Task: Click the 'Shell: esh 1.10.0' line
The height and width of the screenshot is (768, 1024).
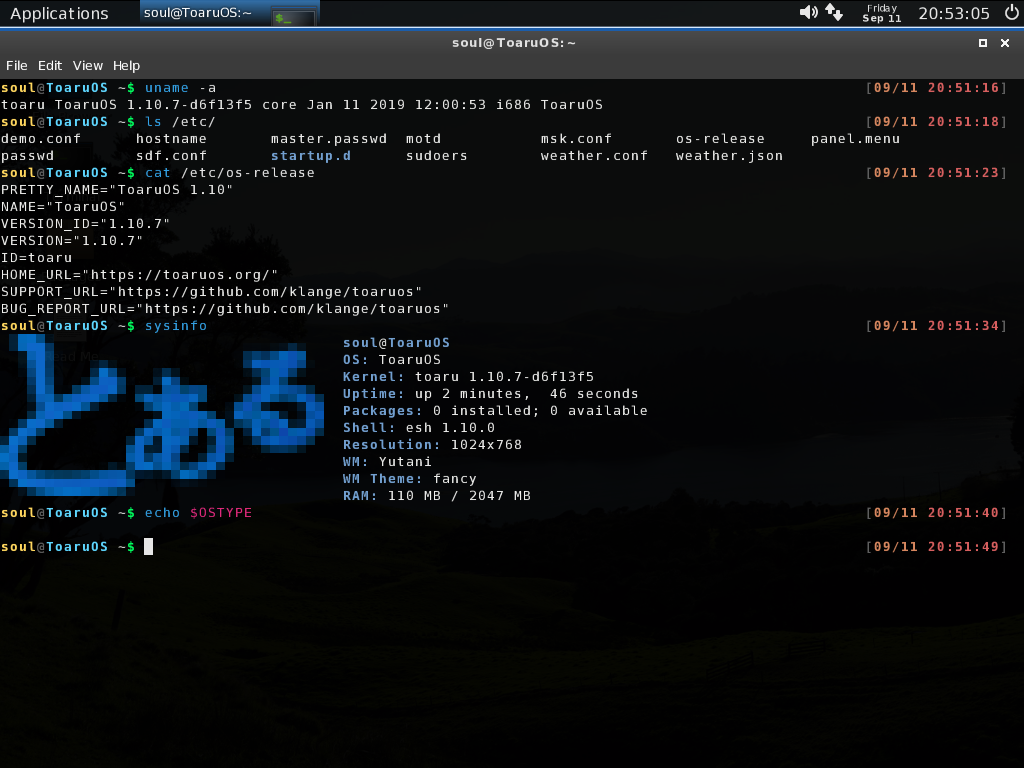Action: (419, 428)
